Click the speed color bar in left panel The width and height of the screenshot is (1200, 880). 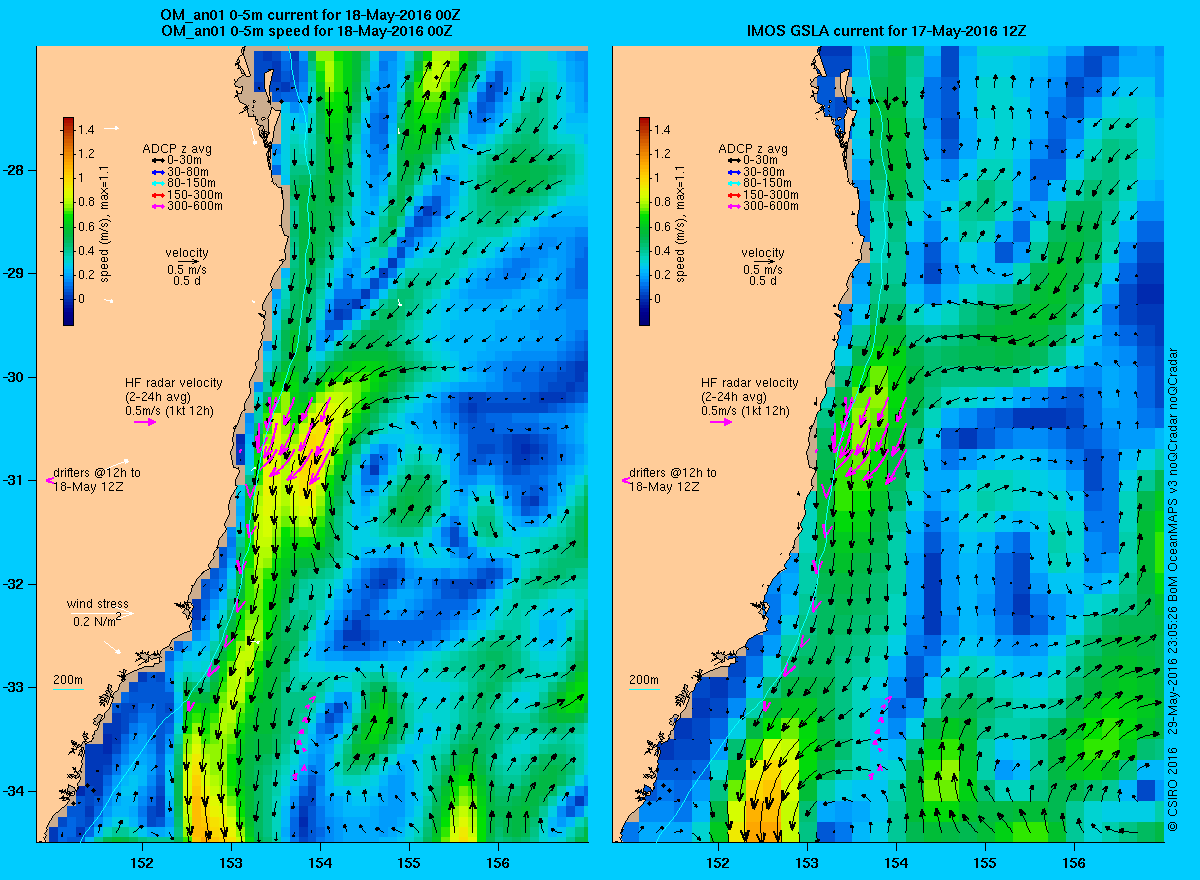point(69,222)
